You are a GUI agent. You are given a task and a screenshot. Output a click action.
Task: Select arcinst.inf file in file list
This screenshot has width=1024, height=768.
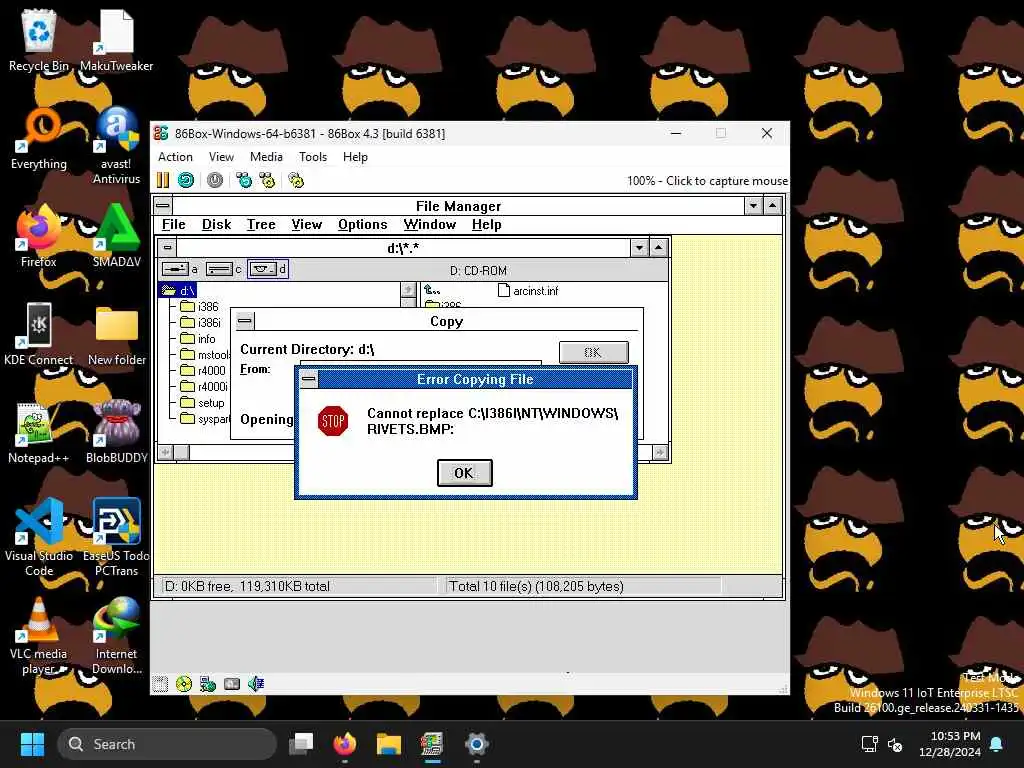click(528, 291)
